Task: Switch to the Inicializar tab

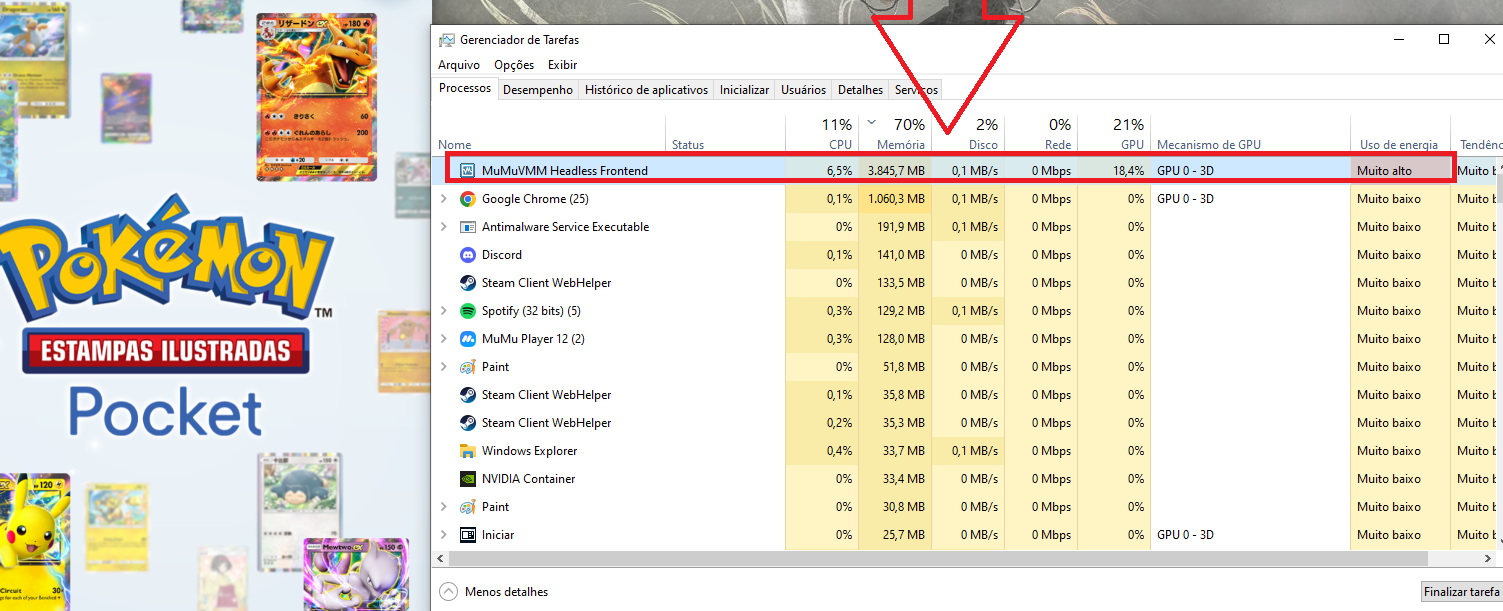Action: point(744,90)
